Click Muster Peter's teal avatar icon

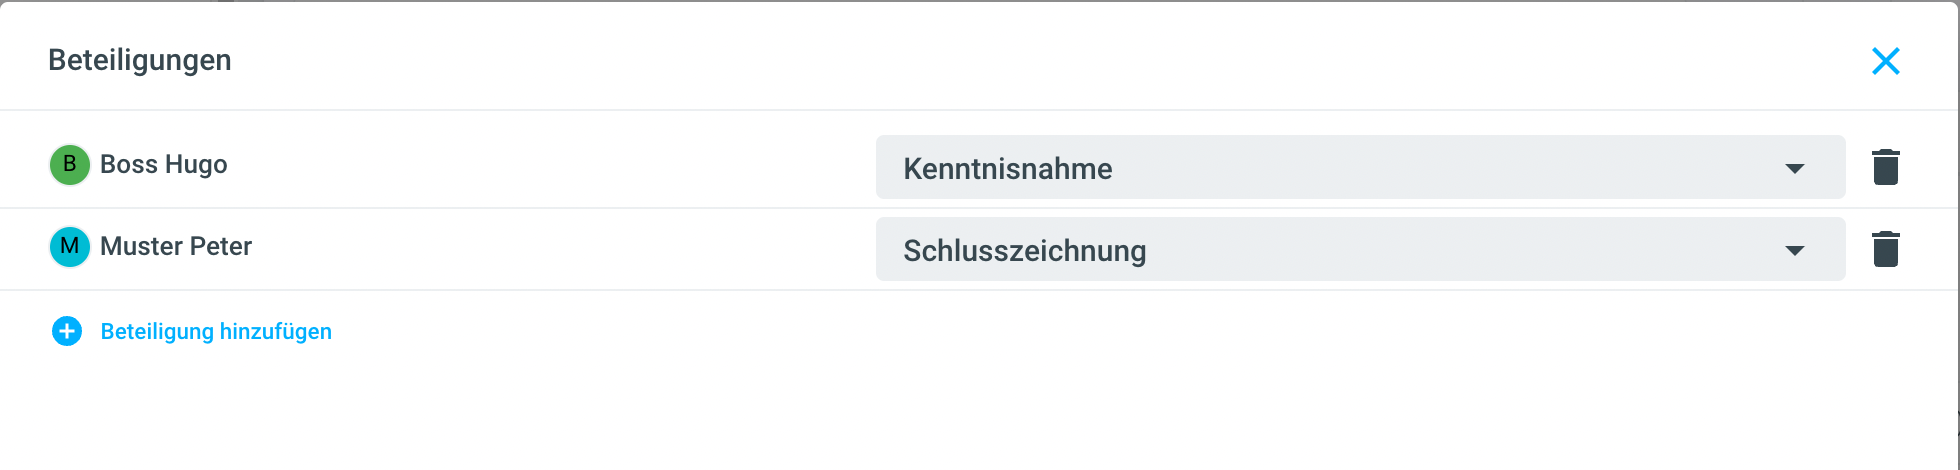(69, 247)
